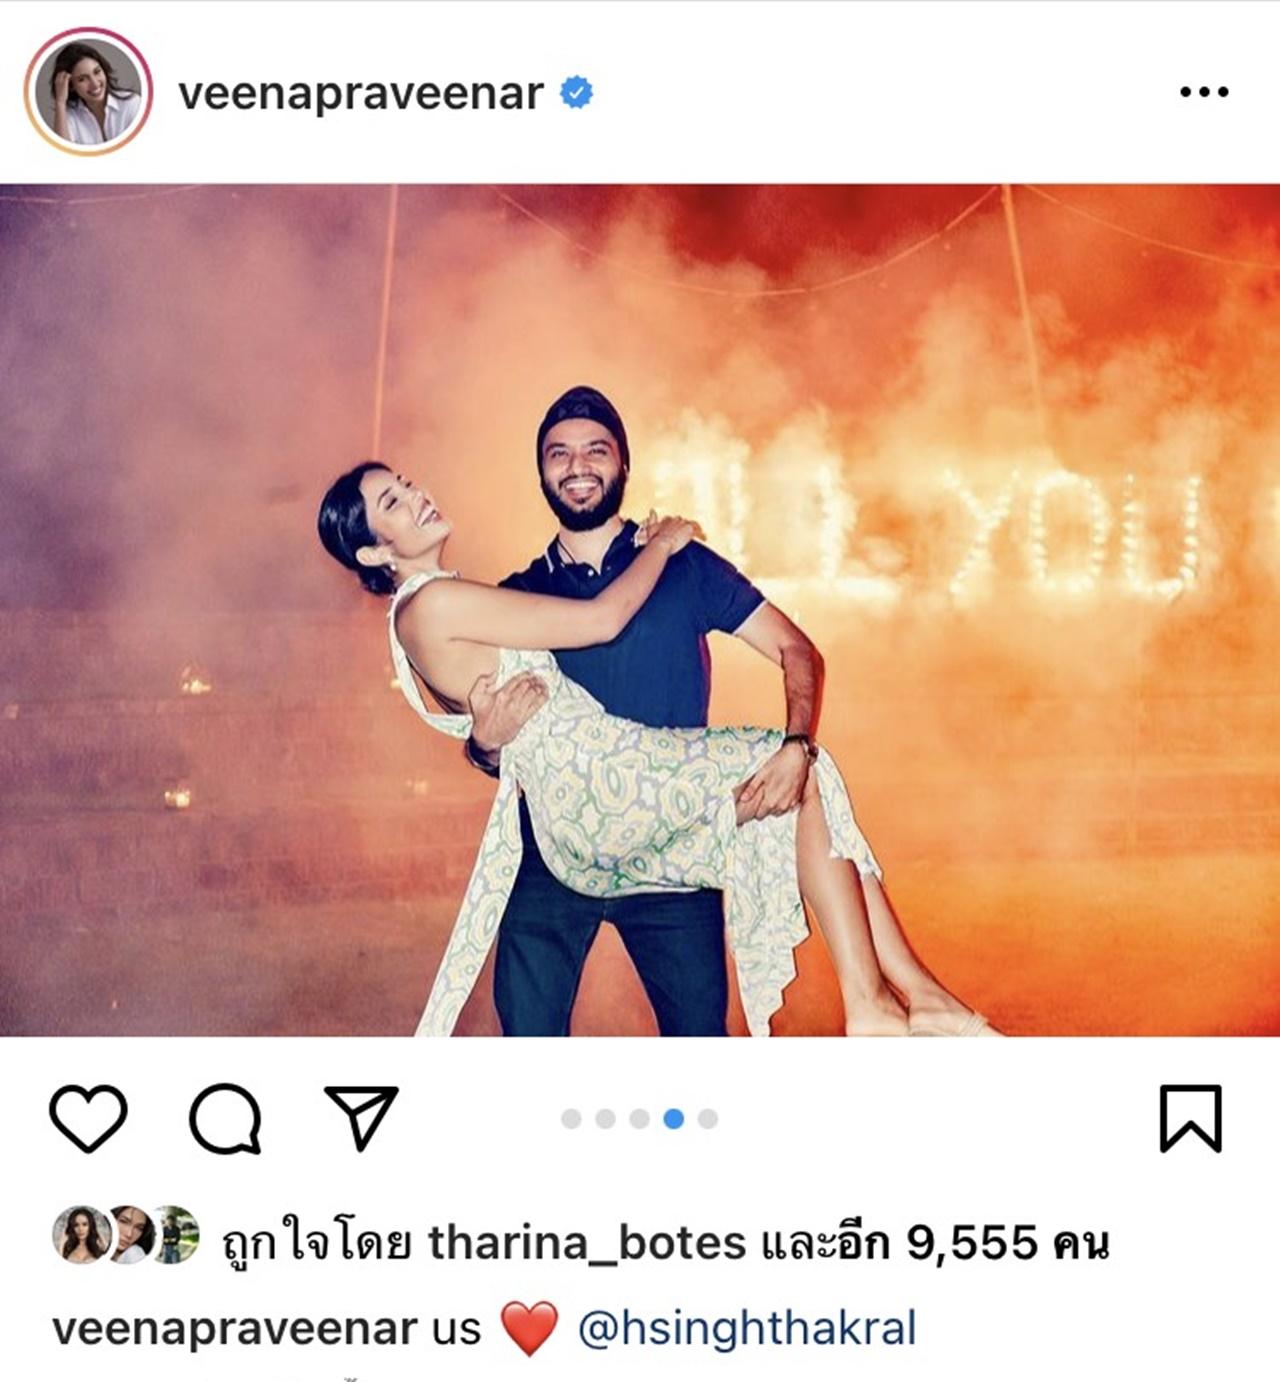1280x1382 pixels.
Task: Open the three-dot more options menu
Action: tap(1204, 92)
